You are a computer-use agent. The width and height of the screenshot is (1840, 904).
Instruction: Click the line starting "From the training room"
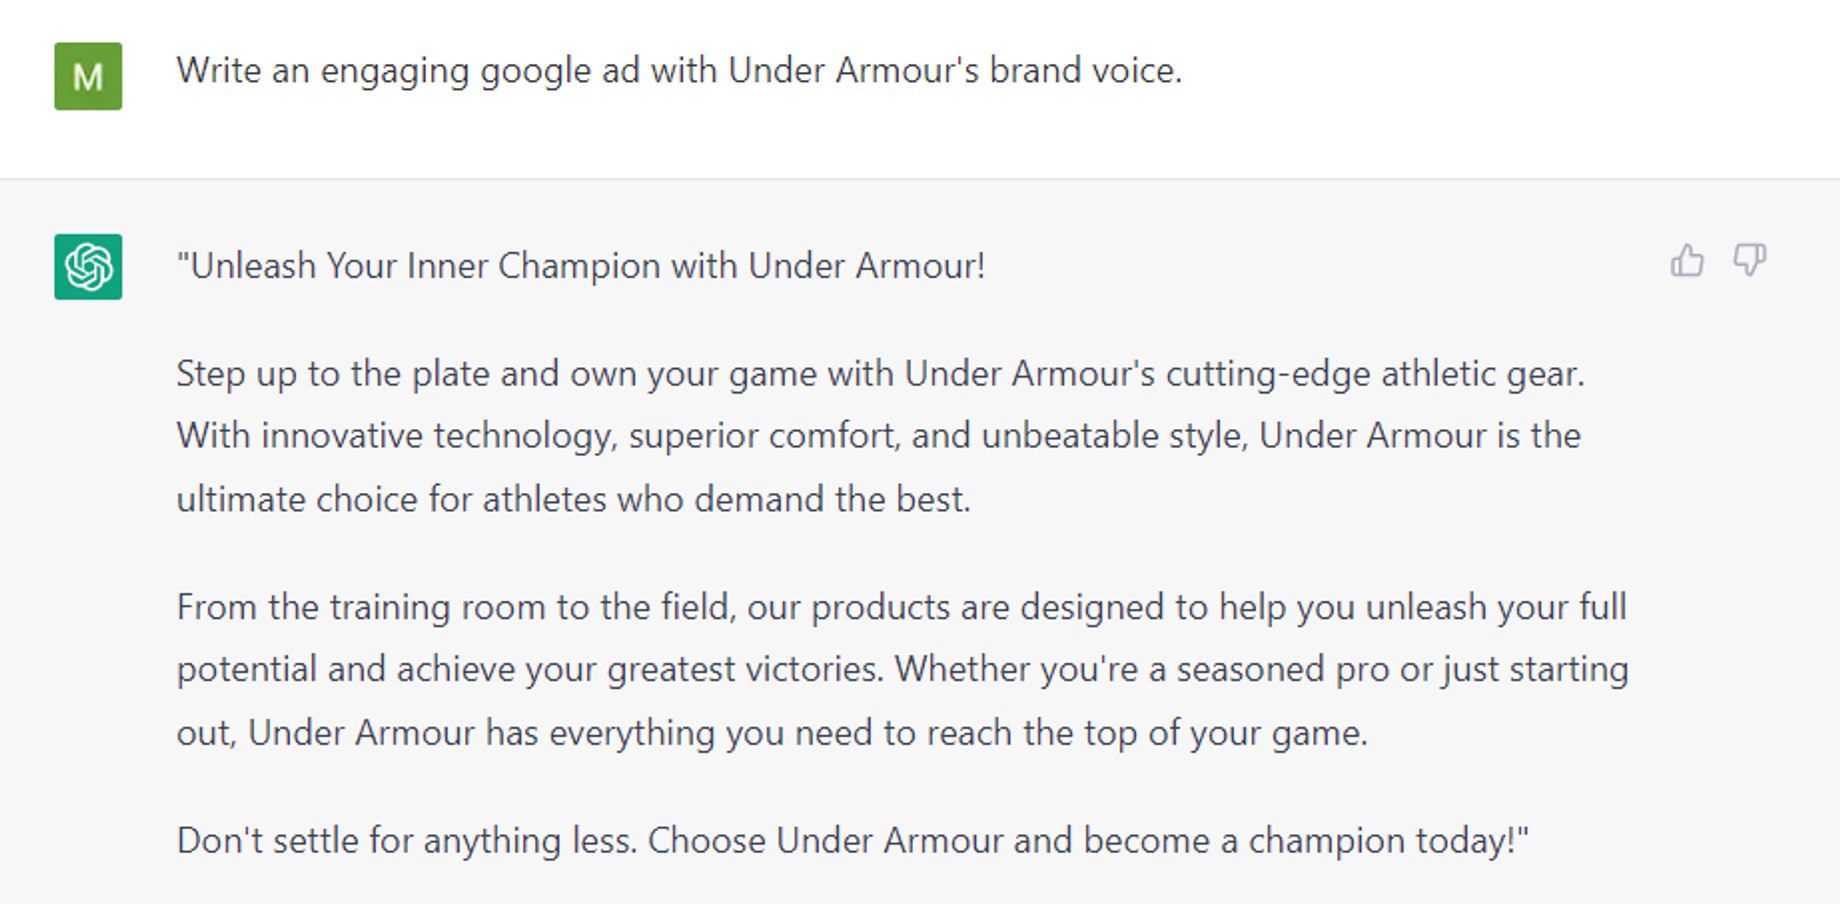(x=901, y=607)
